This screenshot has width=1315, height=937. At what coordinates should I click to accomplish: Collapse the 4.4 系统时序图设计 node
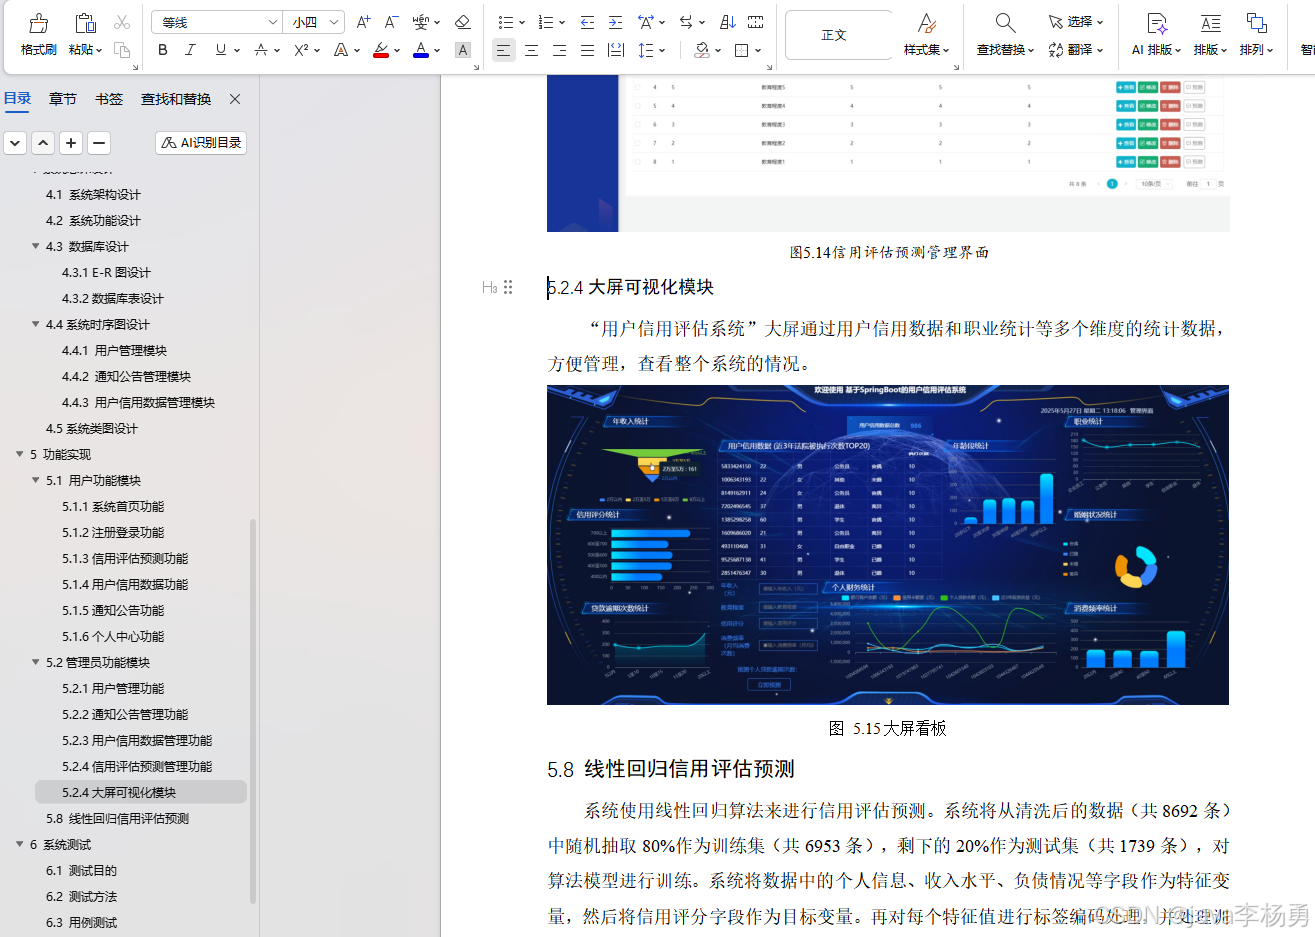[x=36, y=324]
